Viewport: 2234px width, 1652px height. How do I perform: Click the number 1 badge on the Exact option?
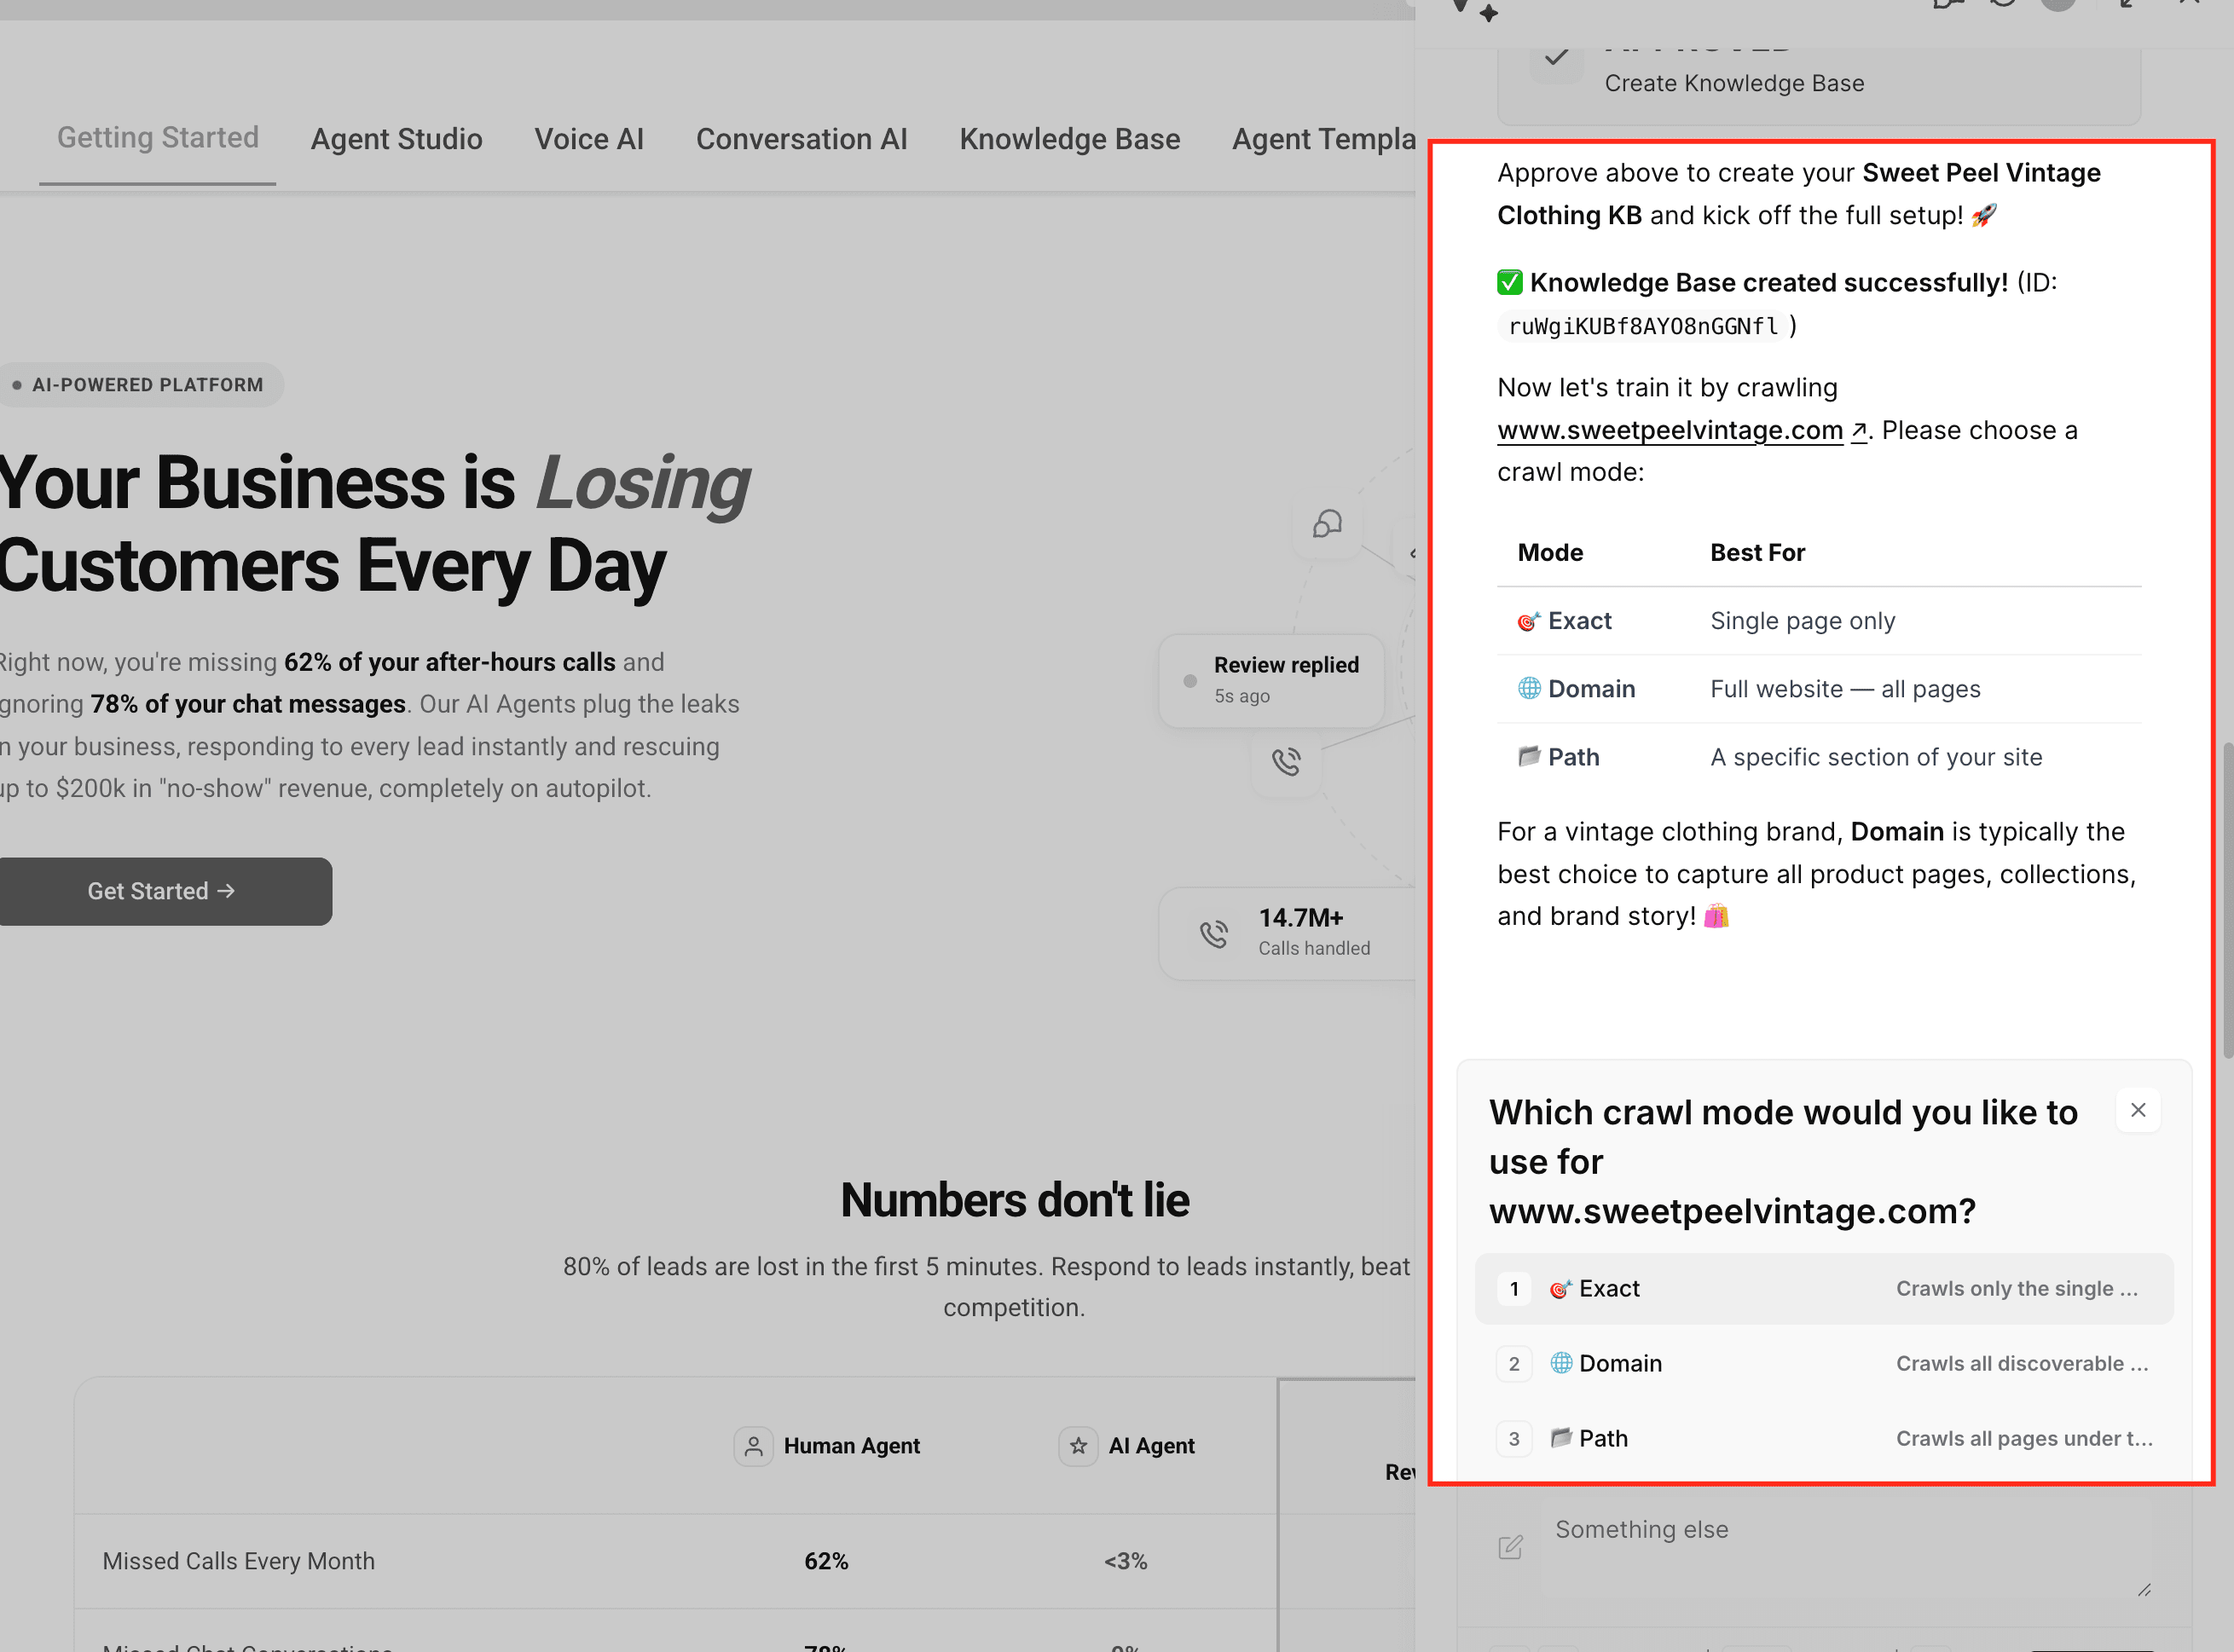point(1514,1289)
